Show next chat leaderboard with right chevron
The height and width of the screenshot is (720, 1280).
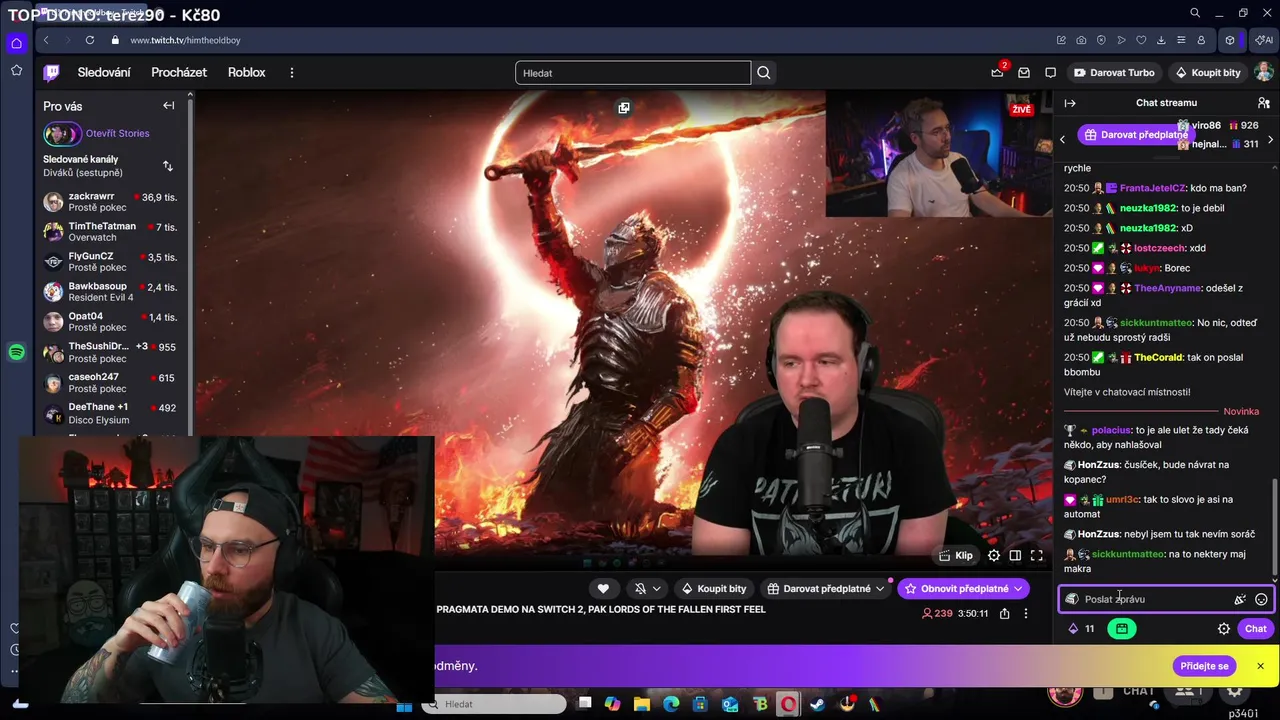coord(1270,139)
